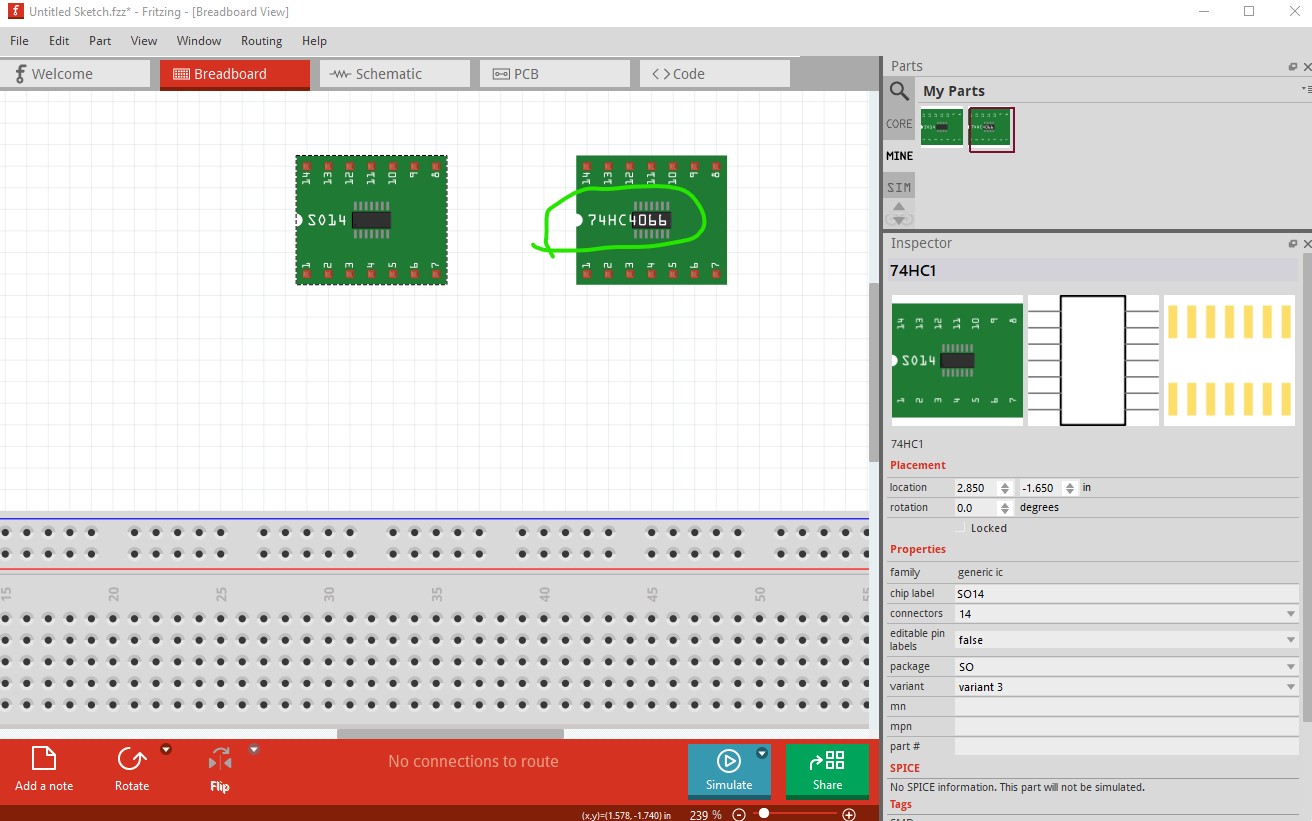Close the Parts panel
Viewport: 1312px width, 821px height.
click(1307, 66)
